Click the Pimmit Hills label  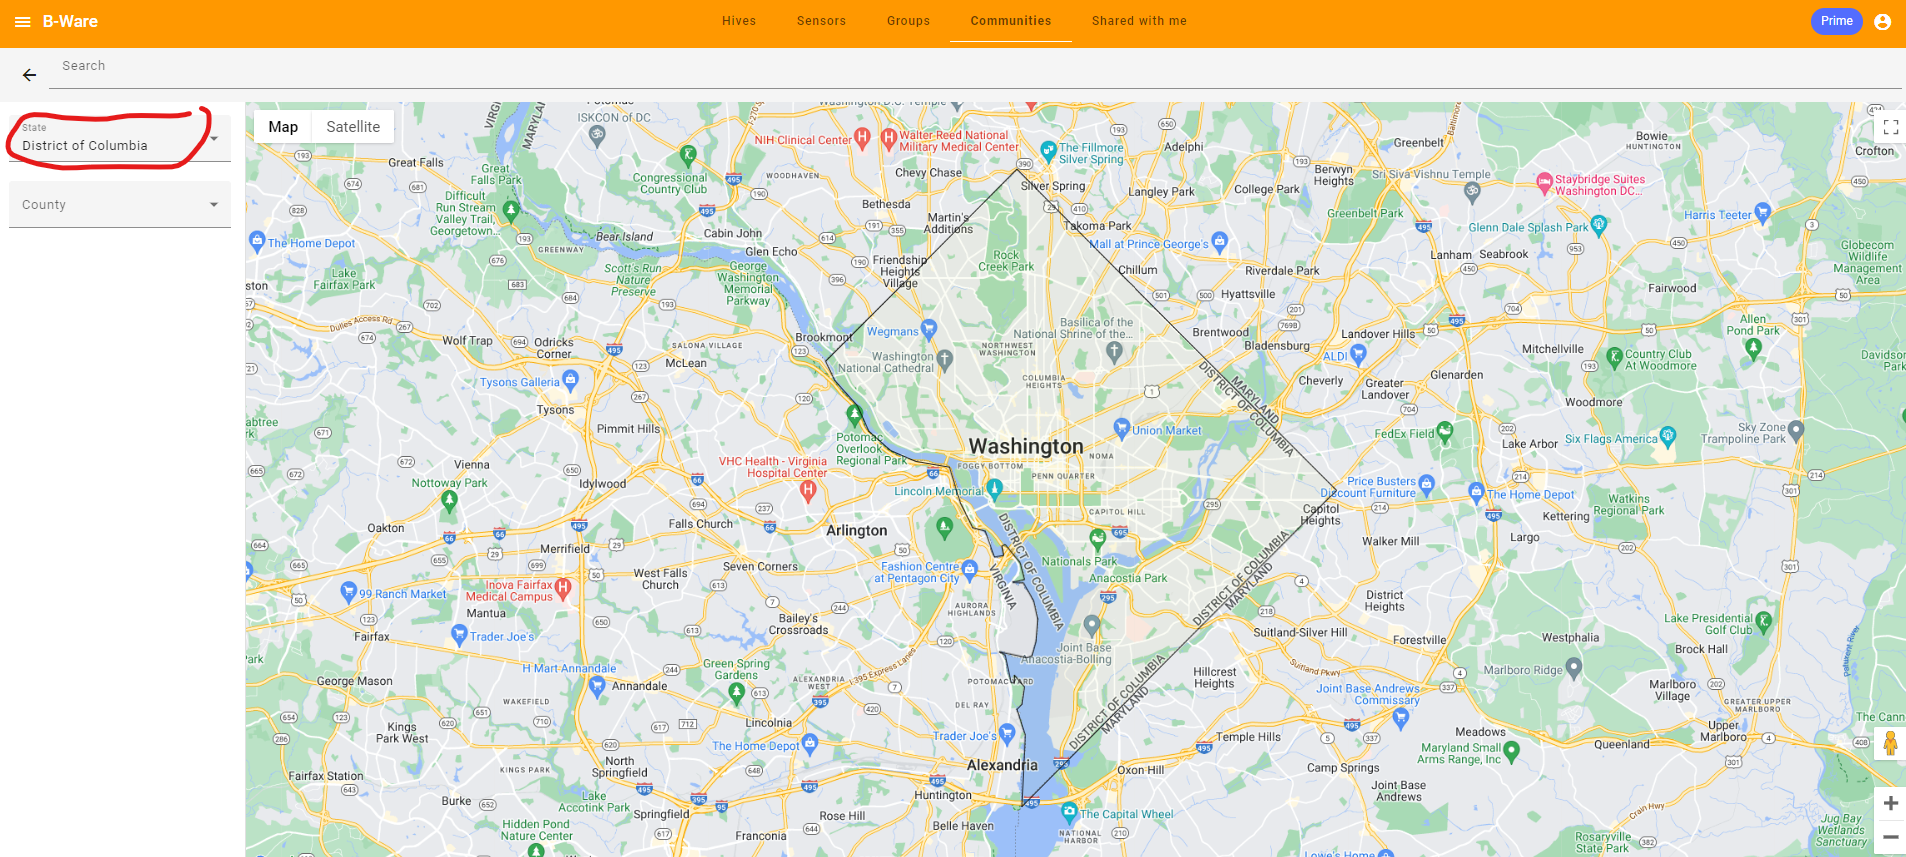pyautogui.click(x=628, y=429)
